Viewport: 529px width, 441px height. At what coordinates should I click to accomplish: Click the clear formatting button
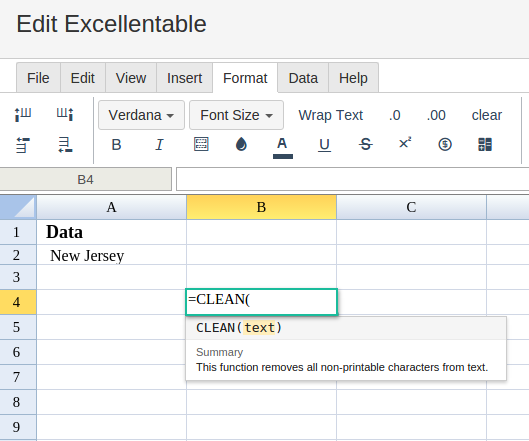point(486,115)
